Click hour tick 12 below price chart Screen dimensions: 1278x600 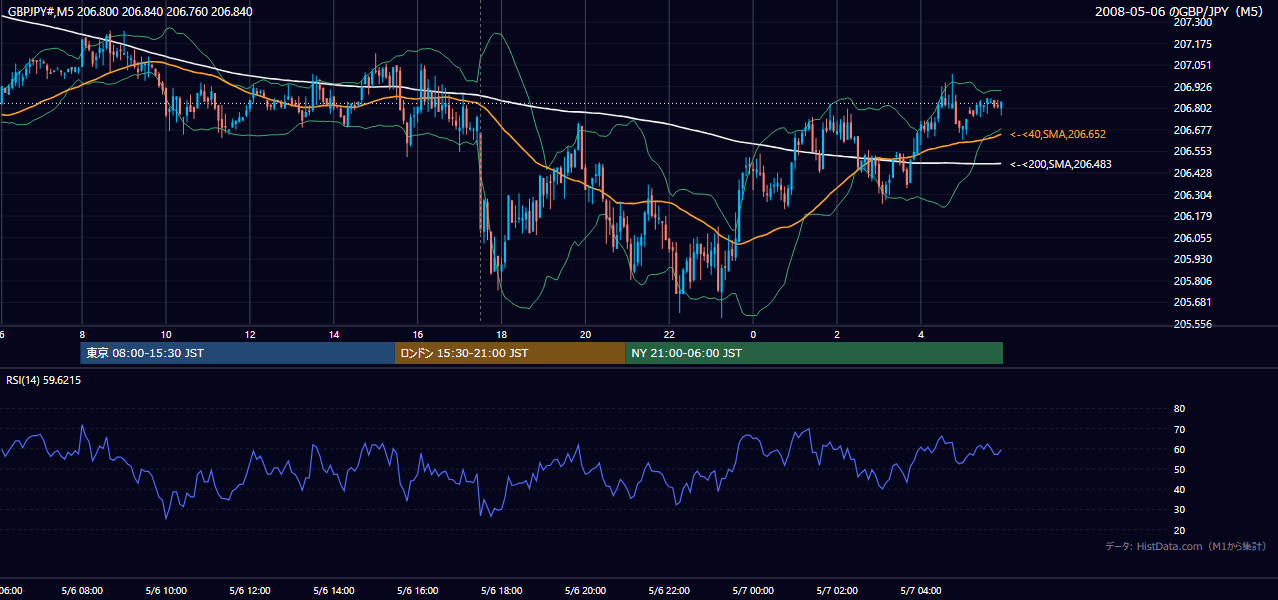click(x=250, y=334)
